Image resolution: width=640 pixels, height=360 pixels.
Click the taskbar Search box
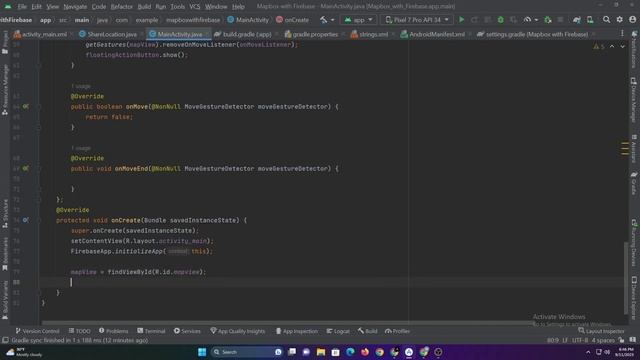(247, 352)
